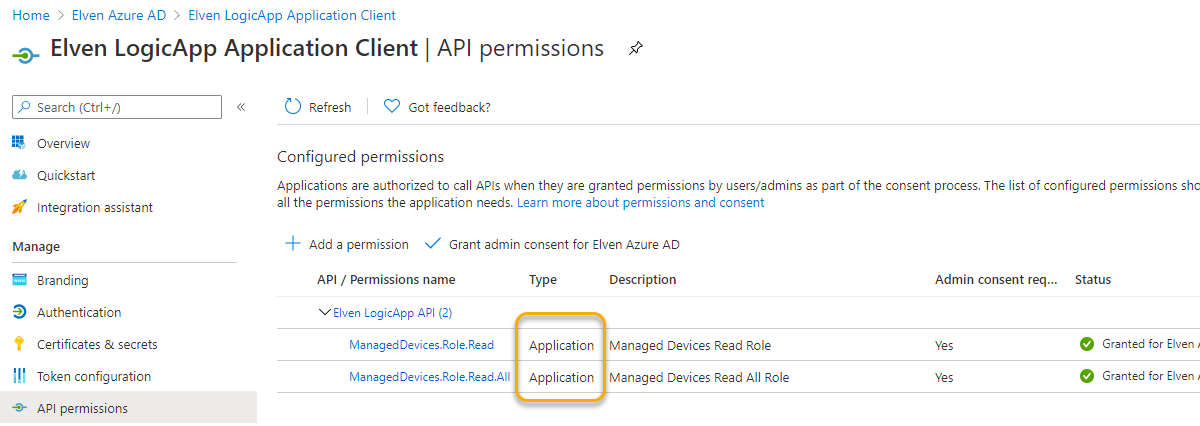Select API permissions in the sidebar
The width and height of the screenshot is (1200, 426).
128,408
